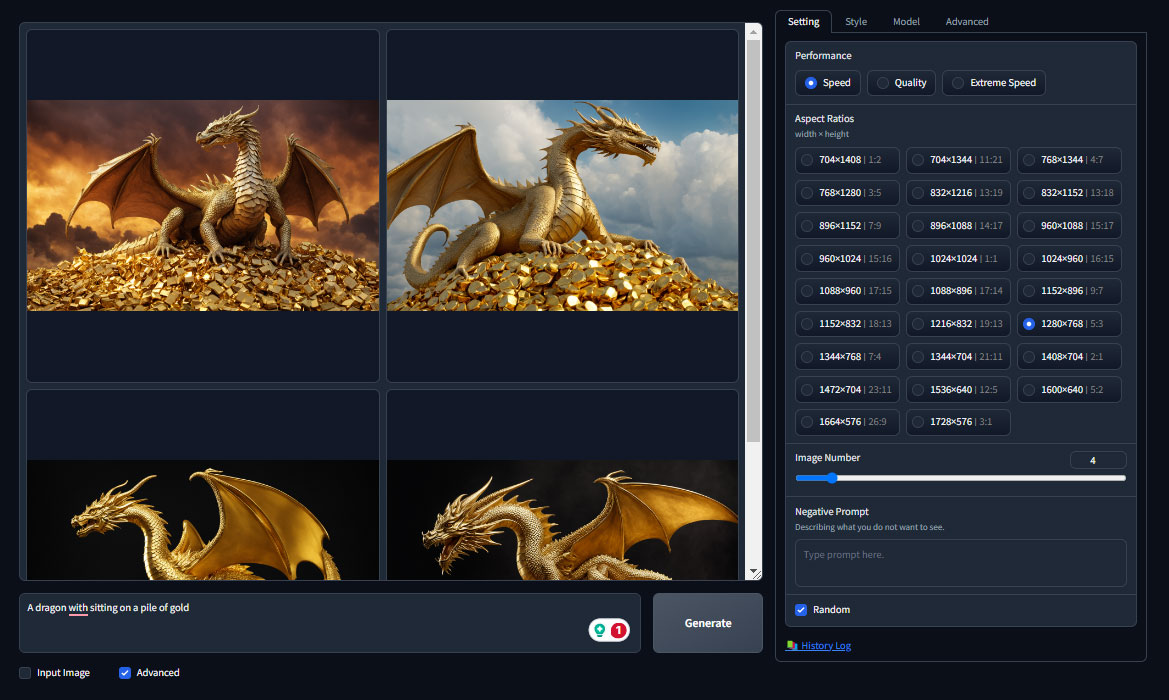Open the Model tab
The width and height of the screenshot is (1169, 700).
(906, 22)
